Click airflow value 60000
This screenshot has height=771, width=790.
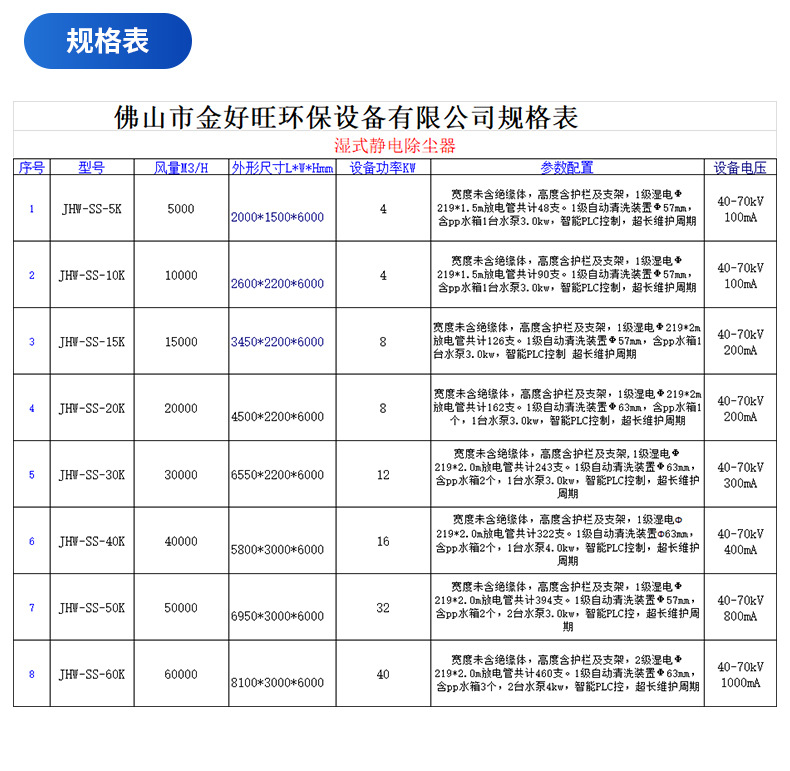[181, 674]
